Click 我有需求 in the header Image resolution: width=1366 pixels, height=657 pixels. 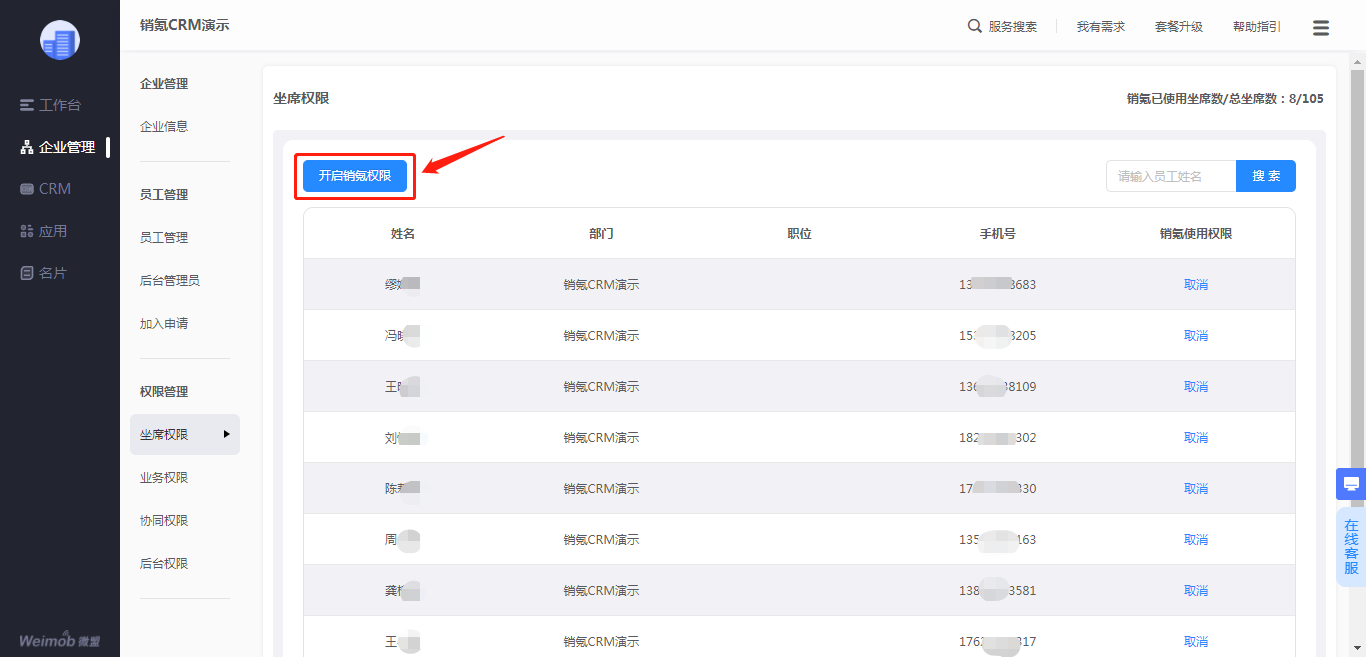1101,27
